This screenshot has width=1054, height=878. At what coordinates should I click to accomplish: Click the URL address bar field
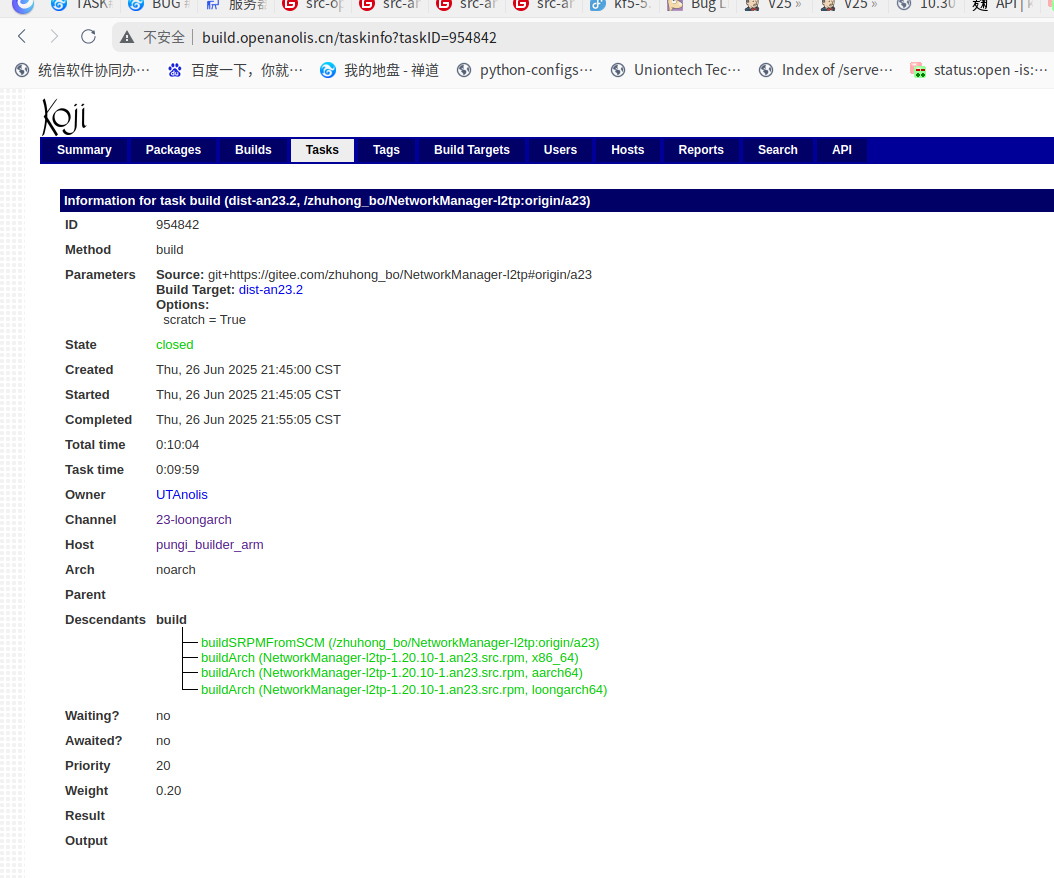tap(600, 38)
